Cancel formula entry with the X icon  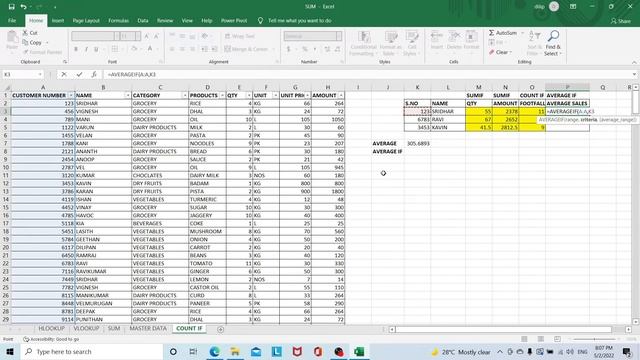click(64, 74)
